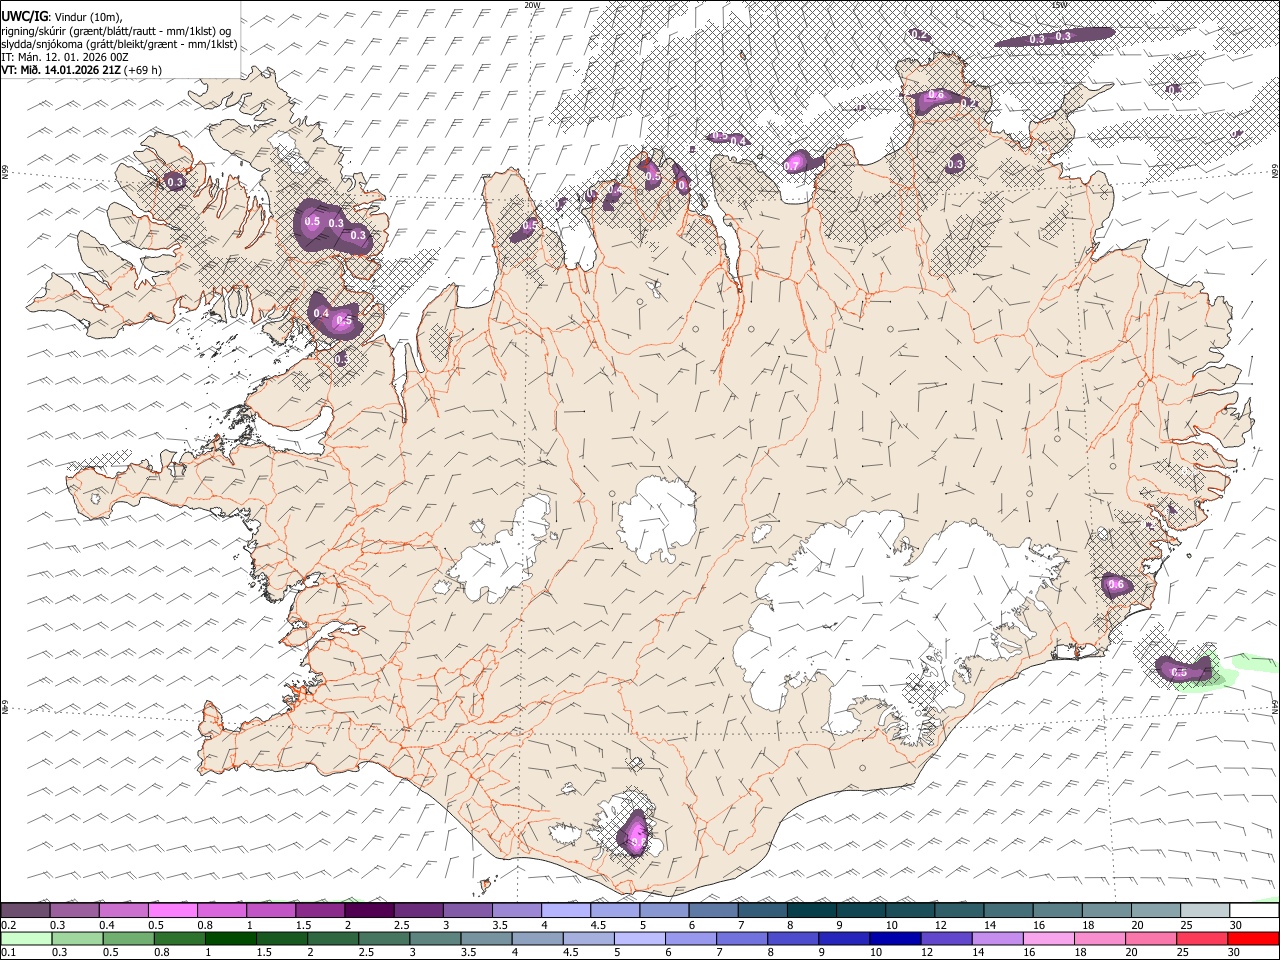This screenshot has height=960, width=1280.
Task: Click the dark plum 0.2 snow legend swatch
Action: (x=25, y=911)
